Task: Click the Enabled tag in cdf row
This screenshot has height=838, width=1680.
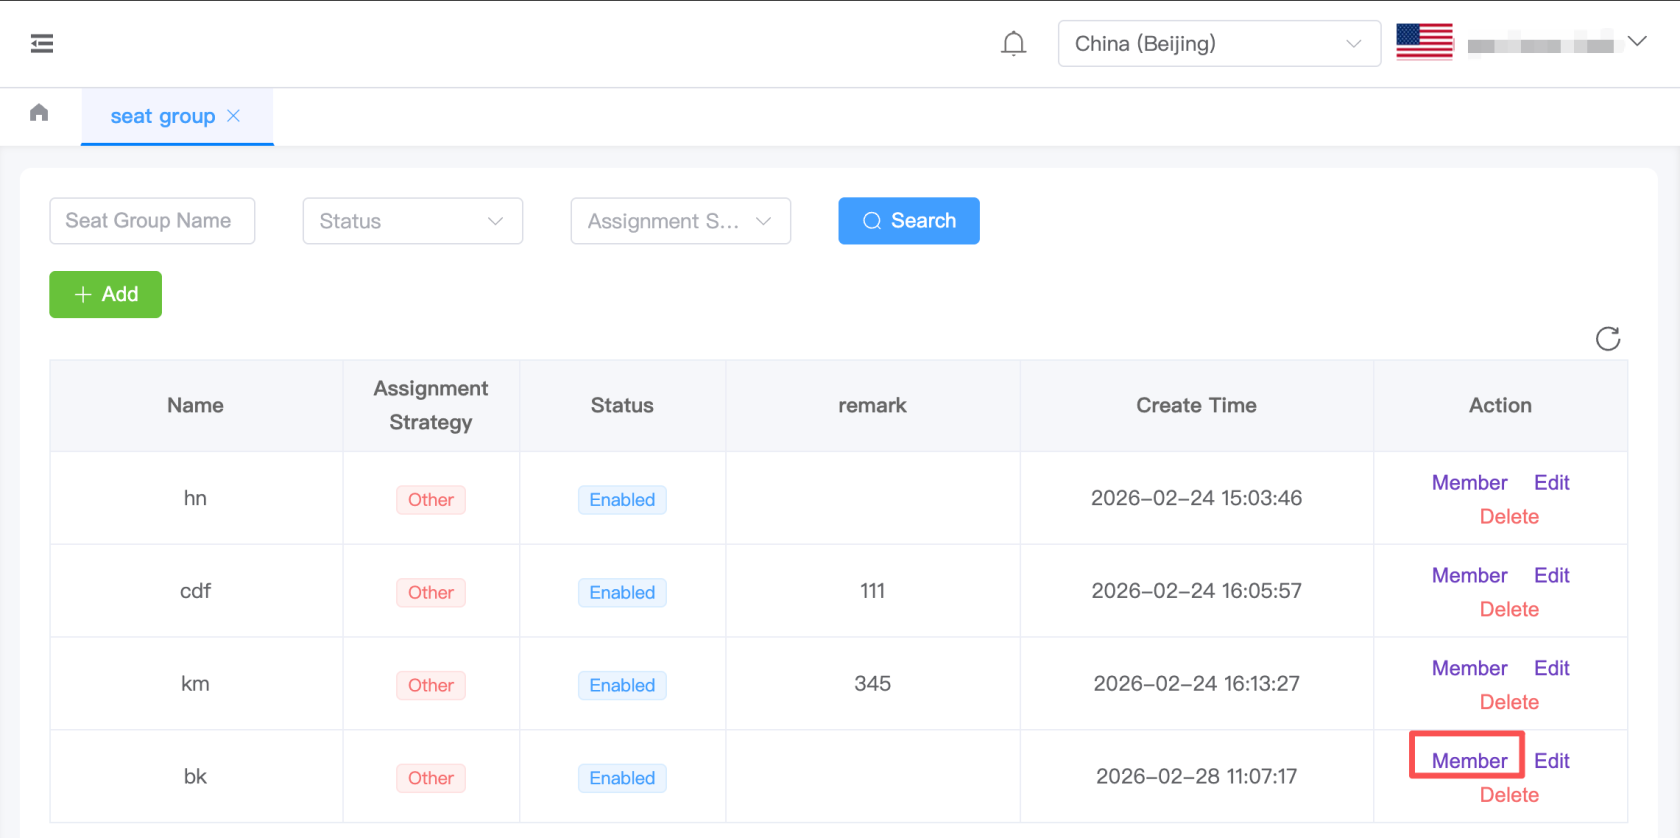Action: point(622,593)
